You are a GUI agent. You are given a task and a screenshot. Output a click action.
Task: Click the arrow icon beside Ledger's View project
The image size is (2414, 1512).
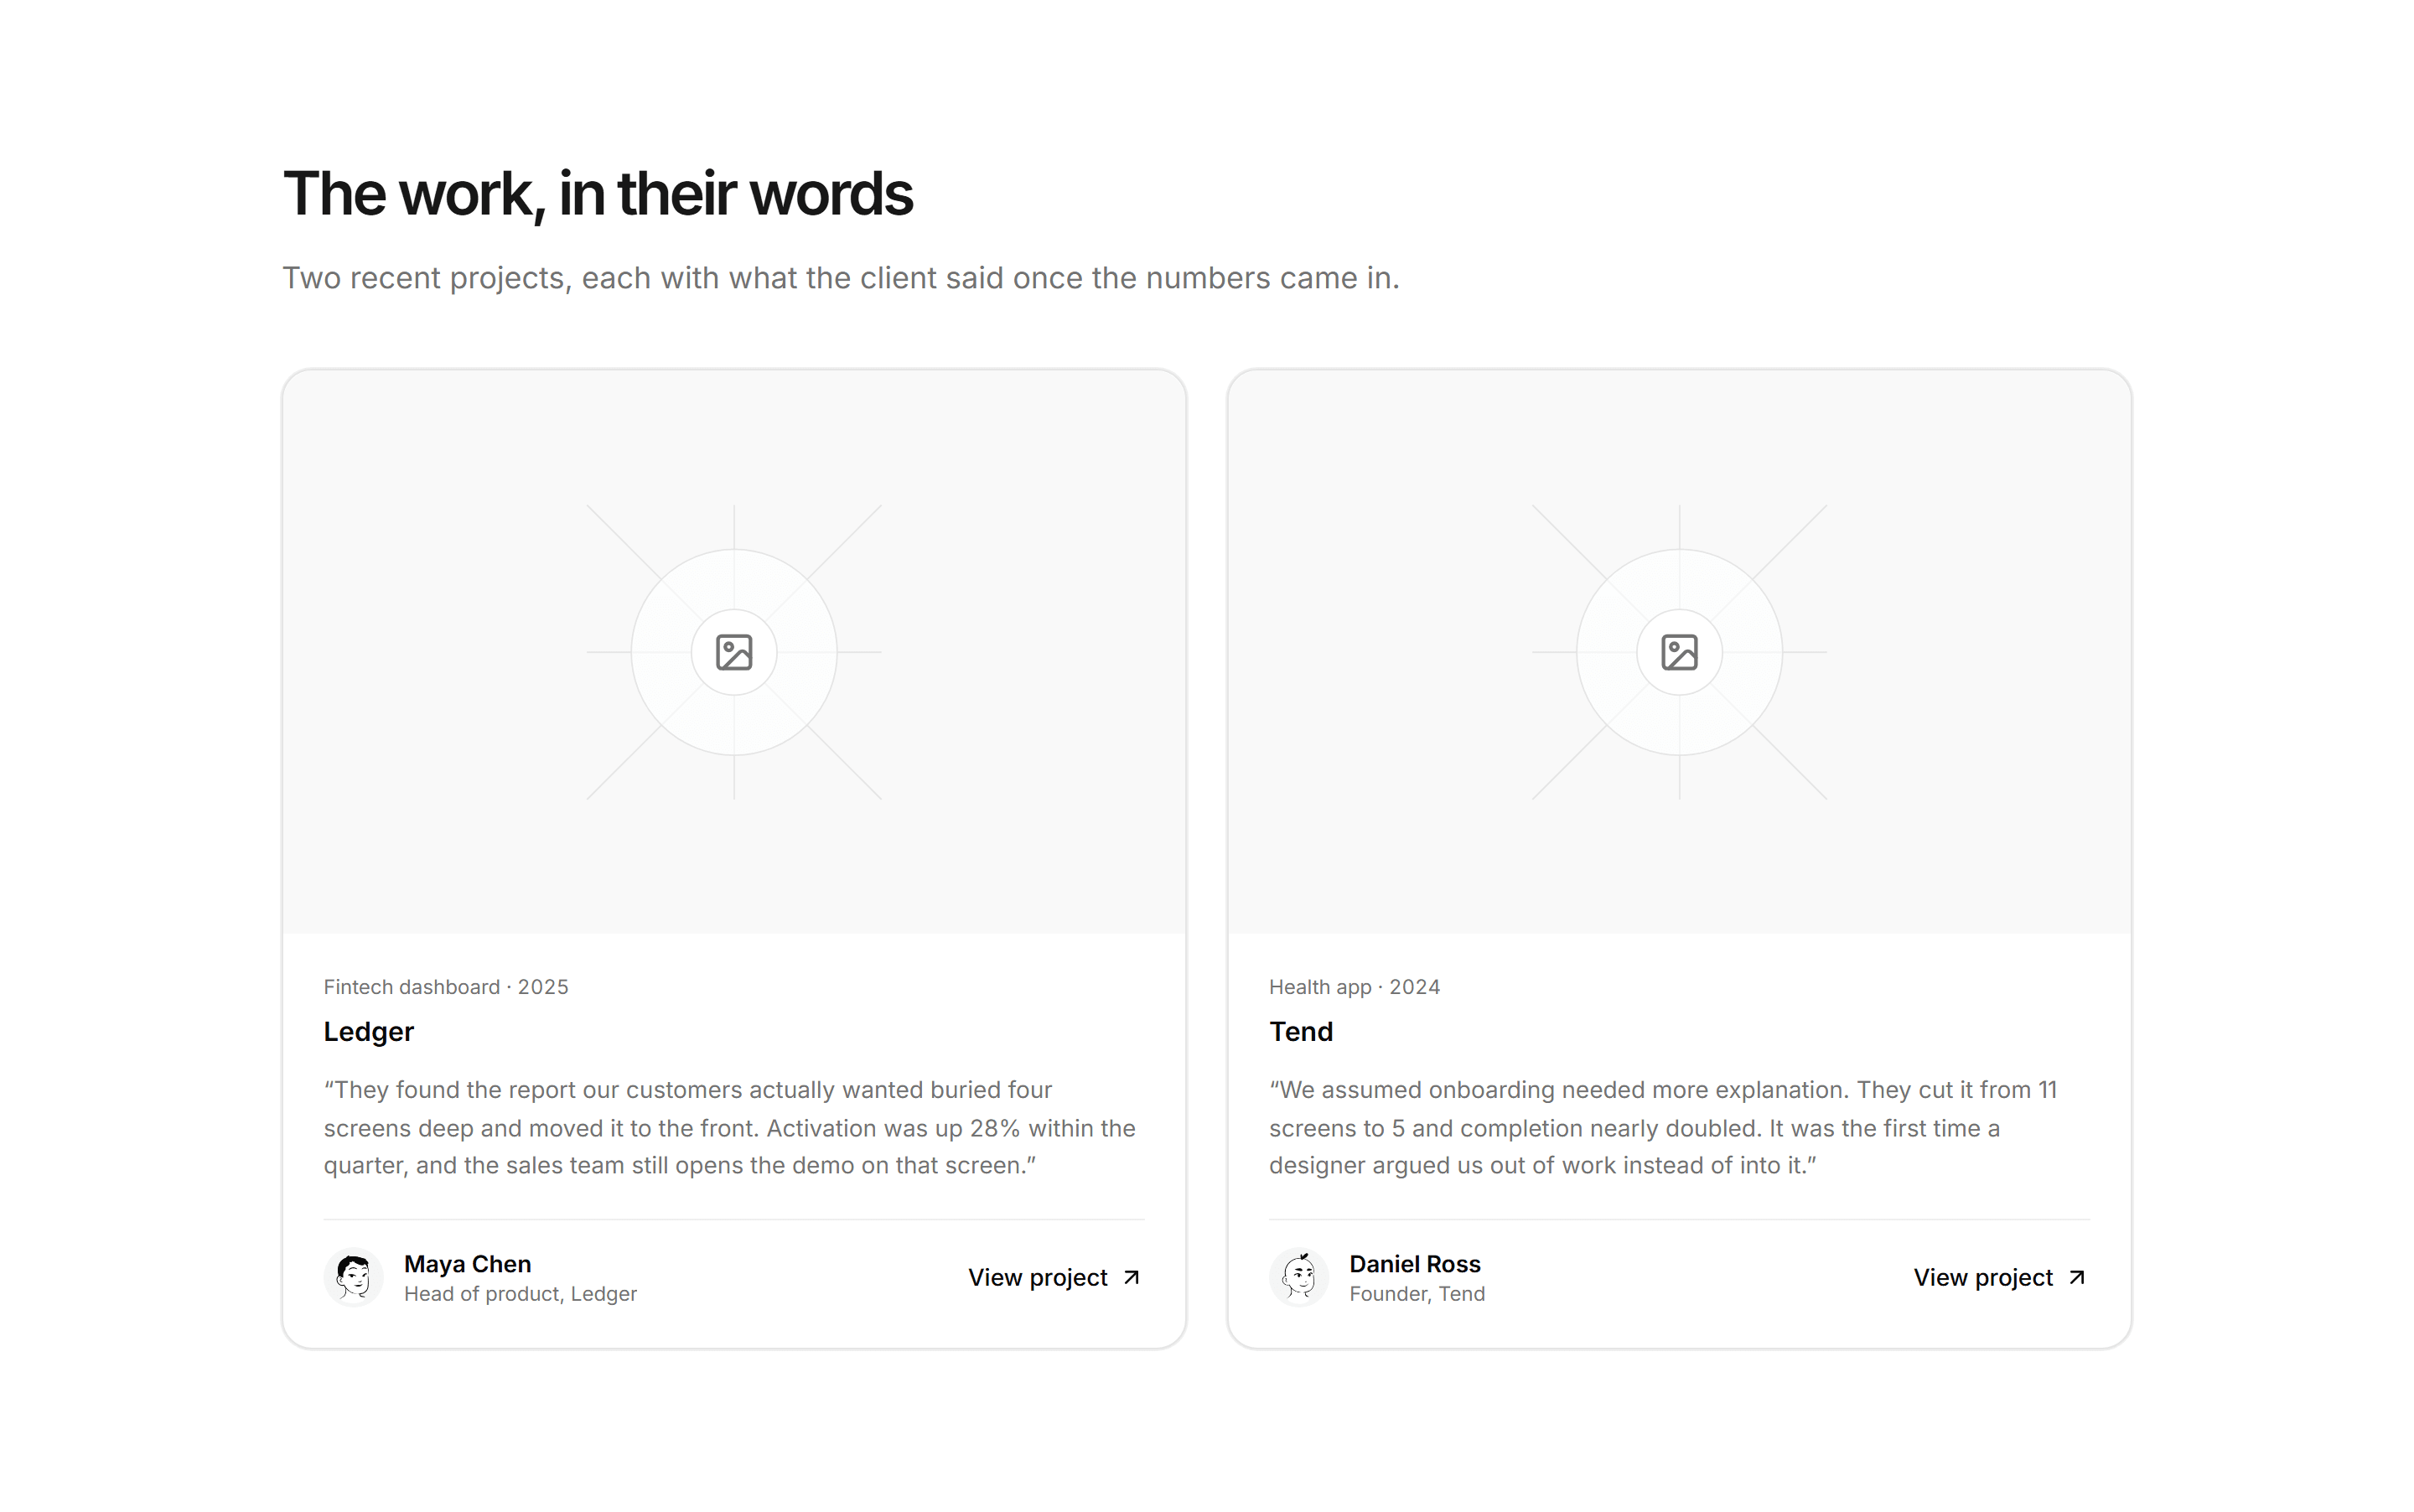click(x=1131, y=1277)
